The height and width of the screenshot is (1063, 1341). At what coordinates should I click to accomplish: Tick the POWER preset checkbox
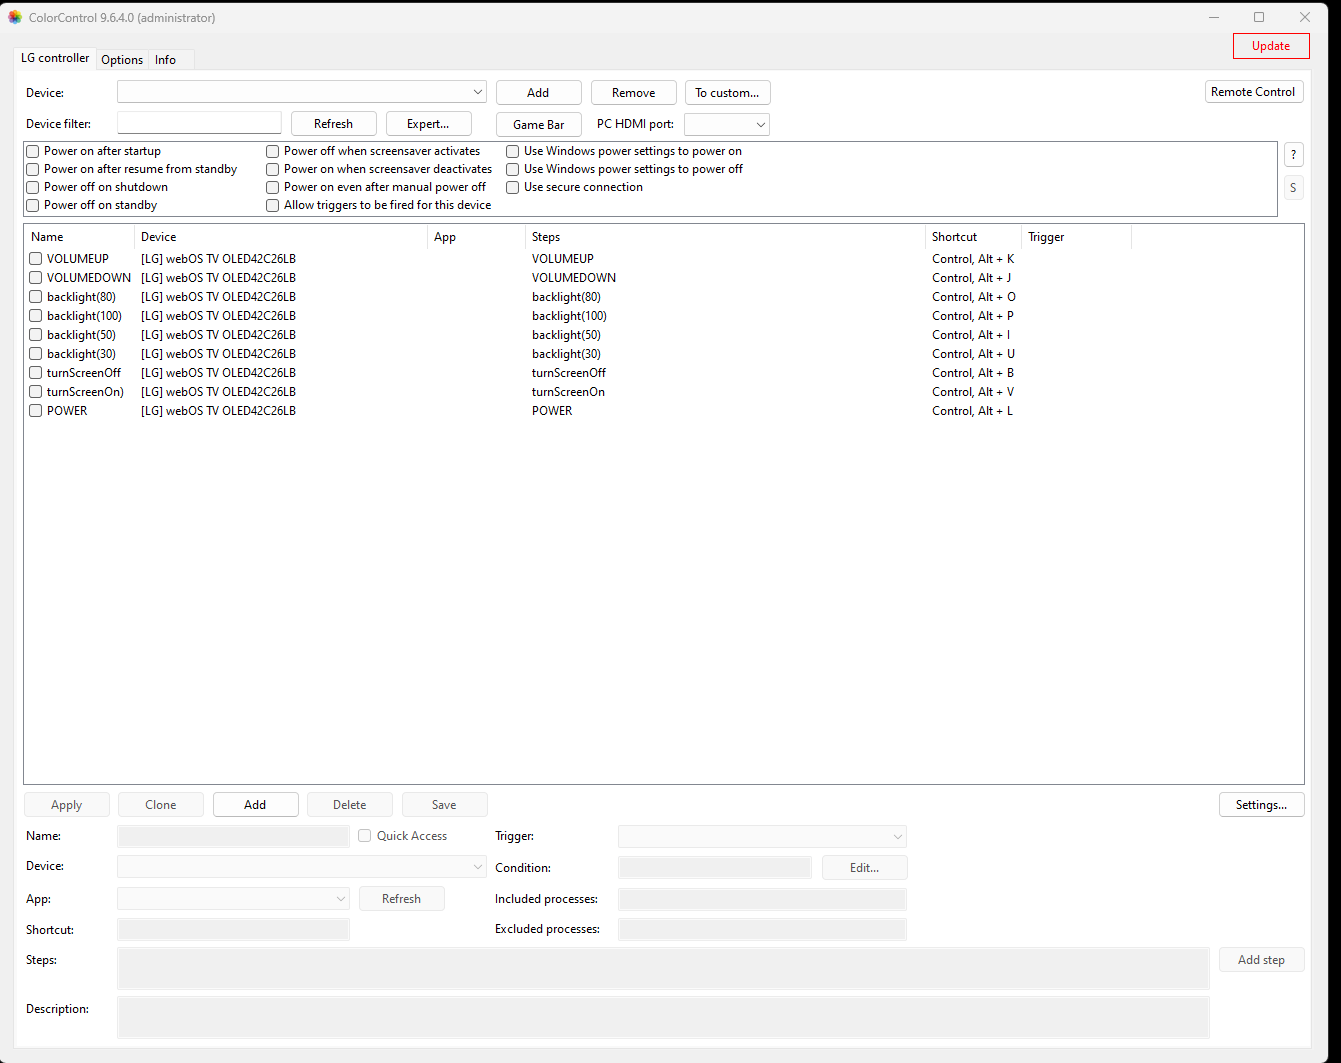pyautogui.click(x=36, y=411)
